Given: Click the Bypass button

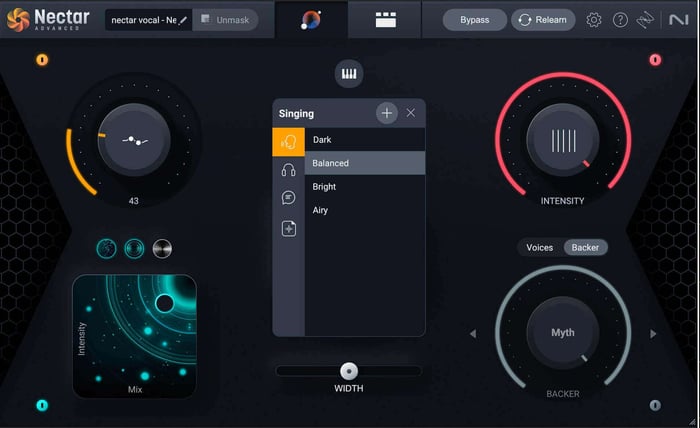Looking at the screenshot, I should 475,20.
